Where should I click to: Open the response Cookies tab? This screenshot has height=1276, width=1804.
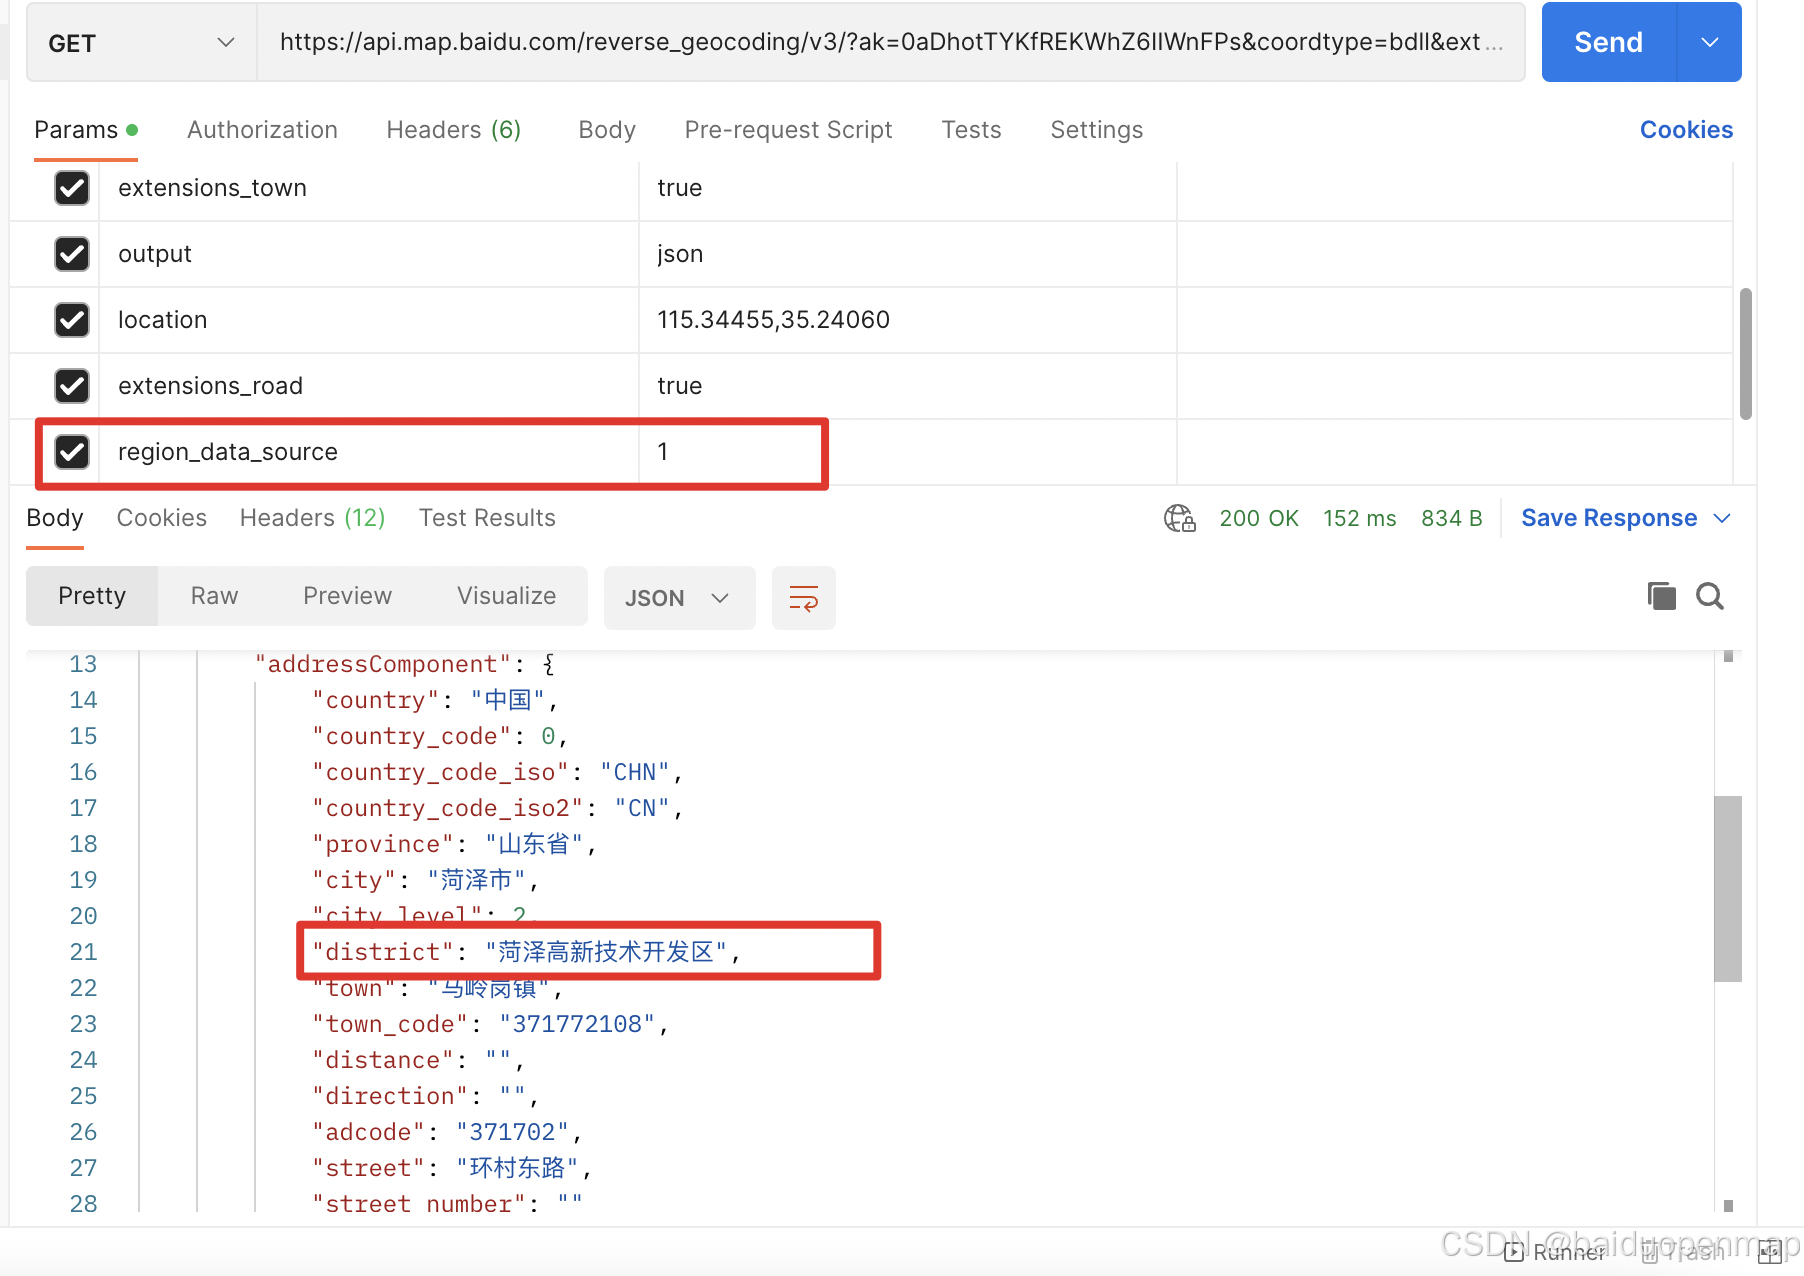click(x=162, y=518)
